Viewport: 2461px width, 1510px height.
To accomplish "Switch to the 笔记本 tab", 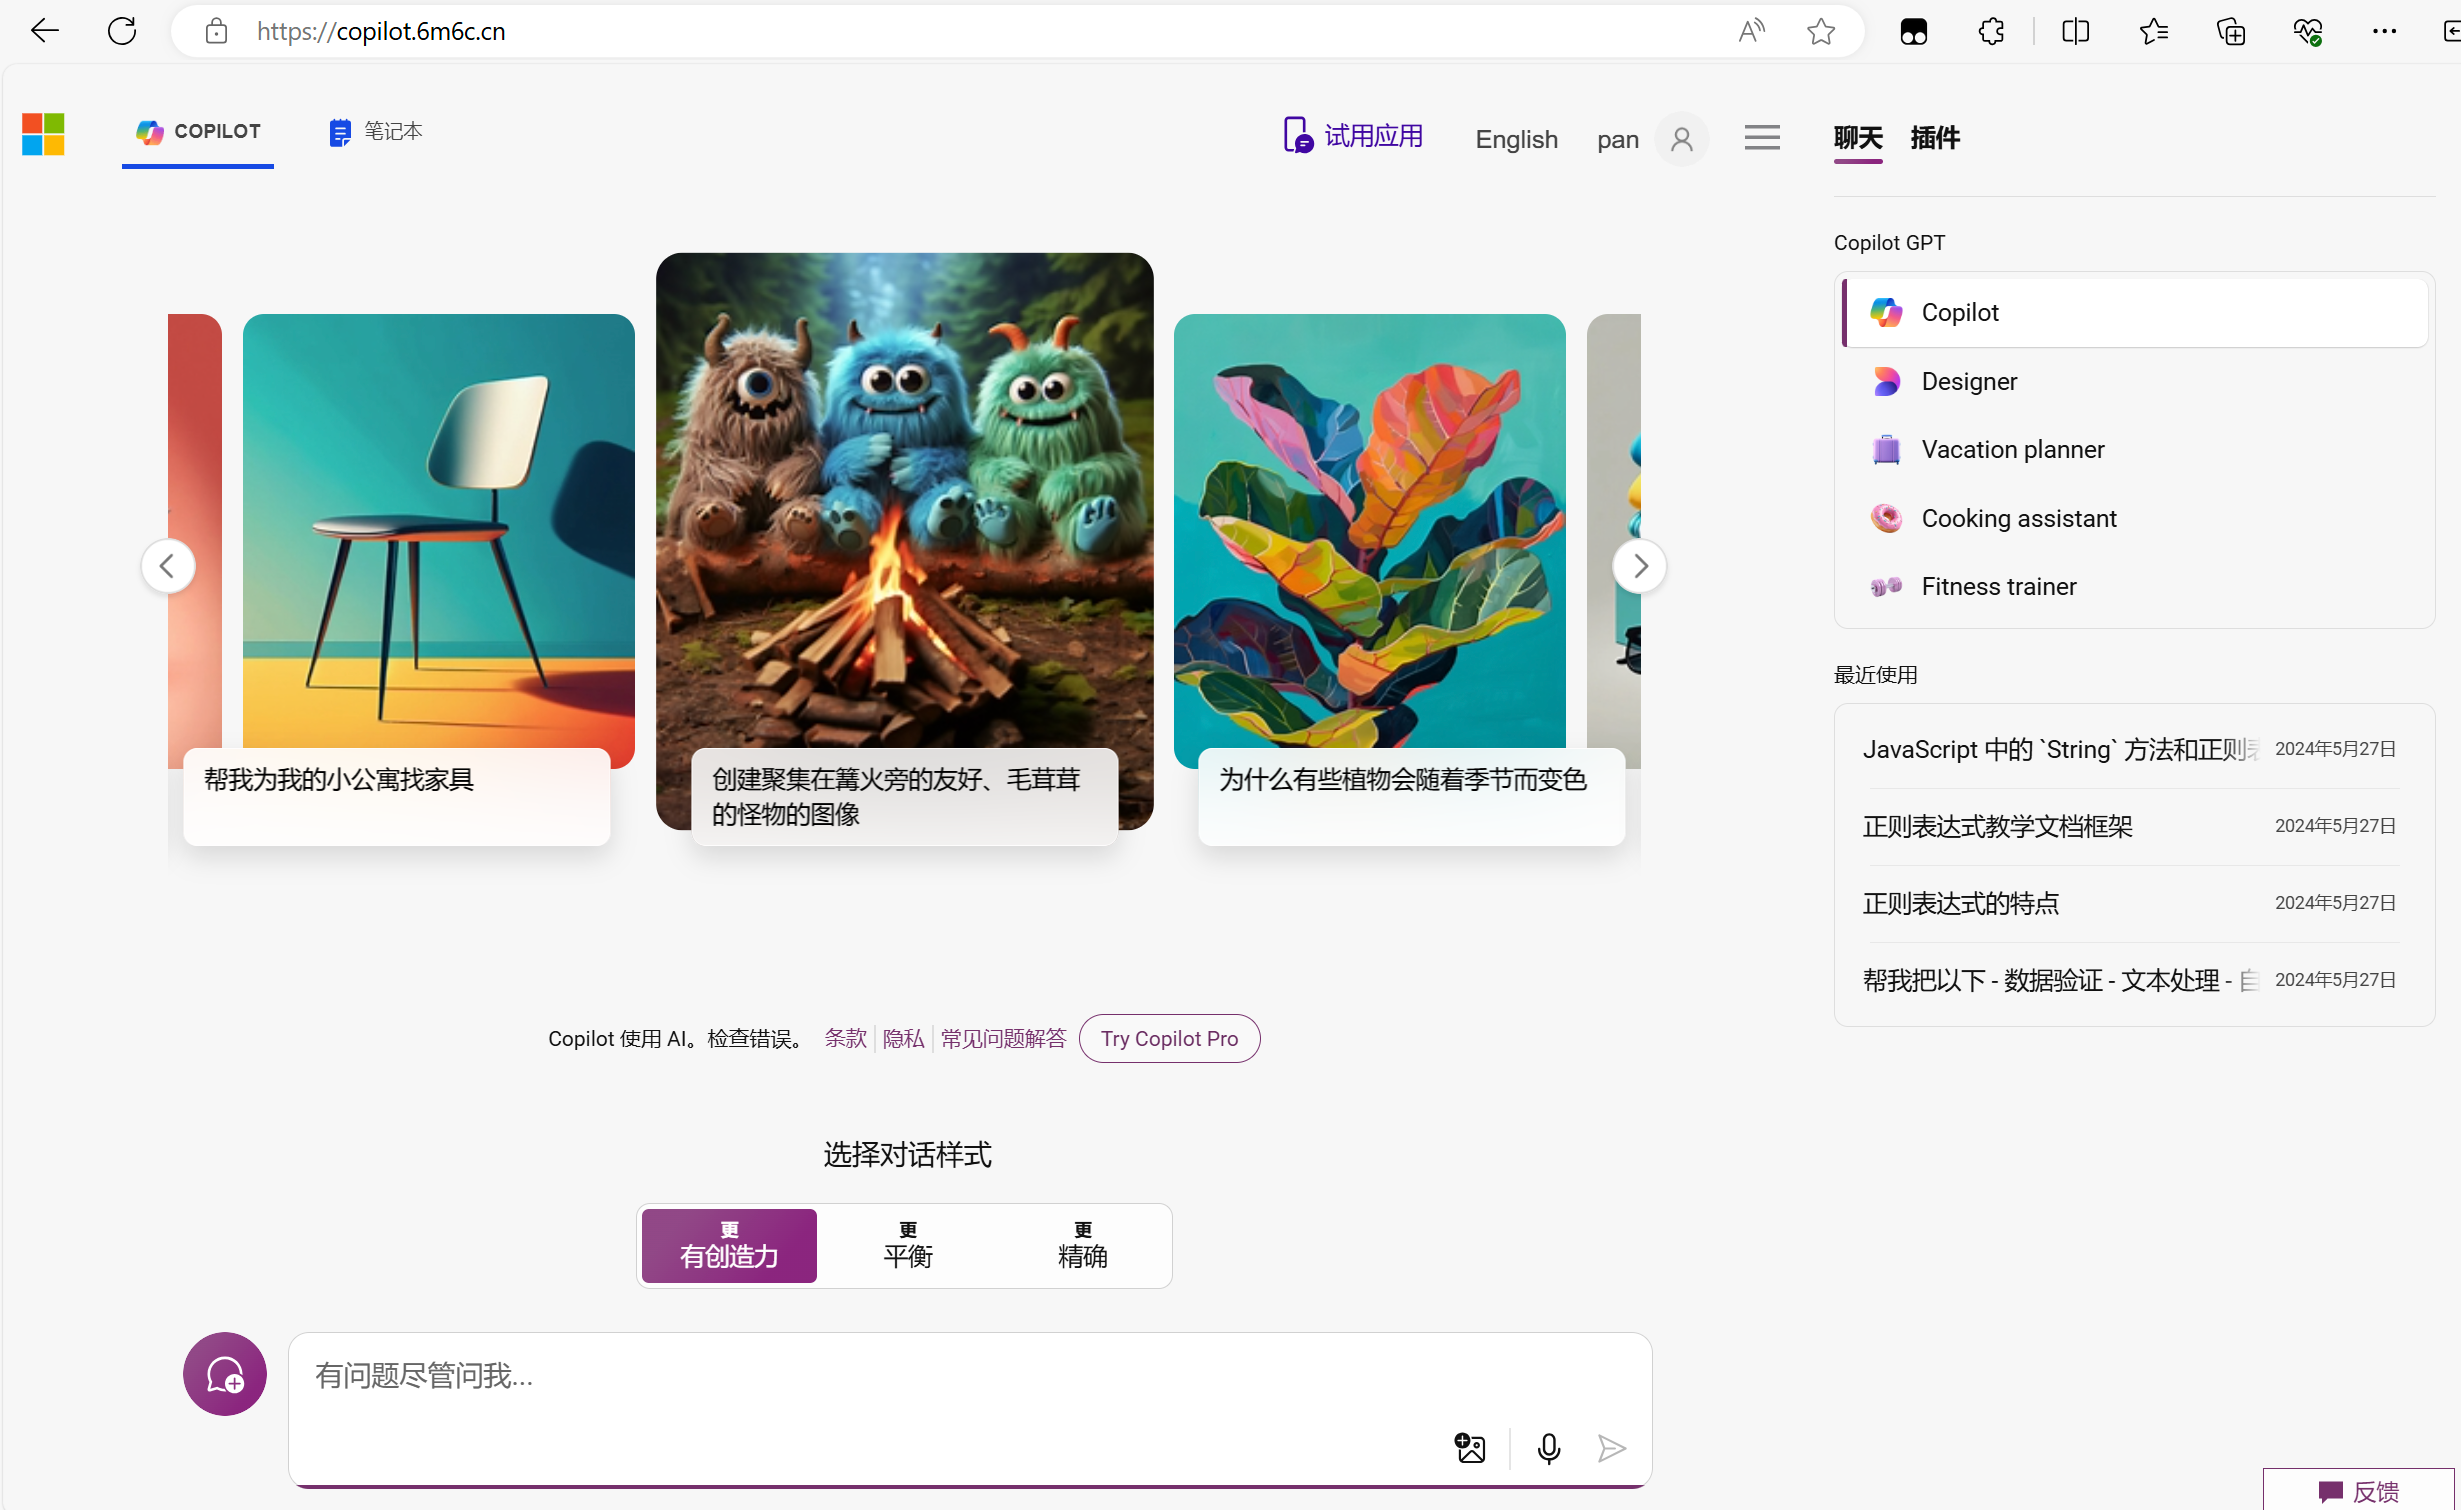I will pos(376,132).
